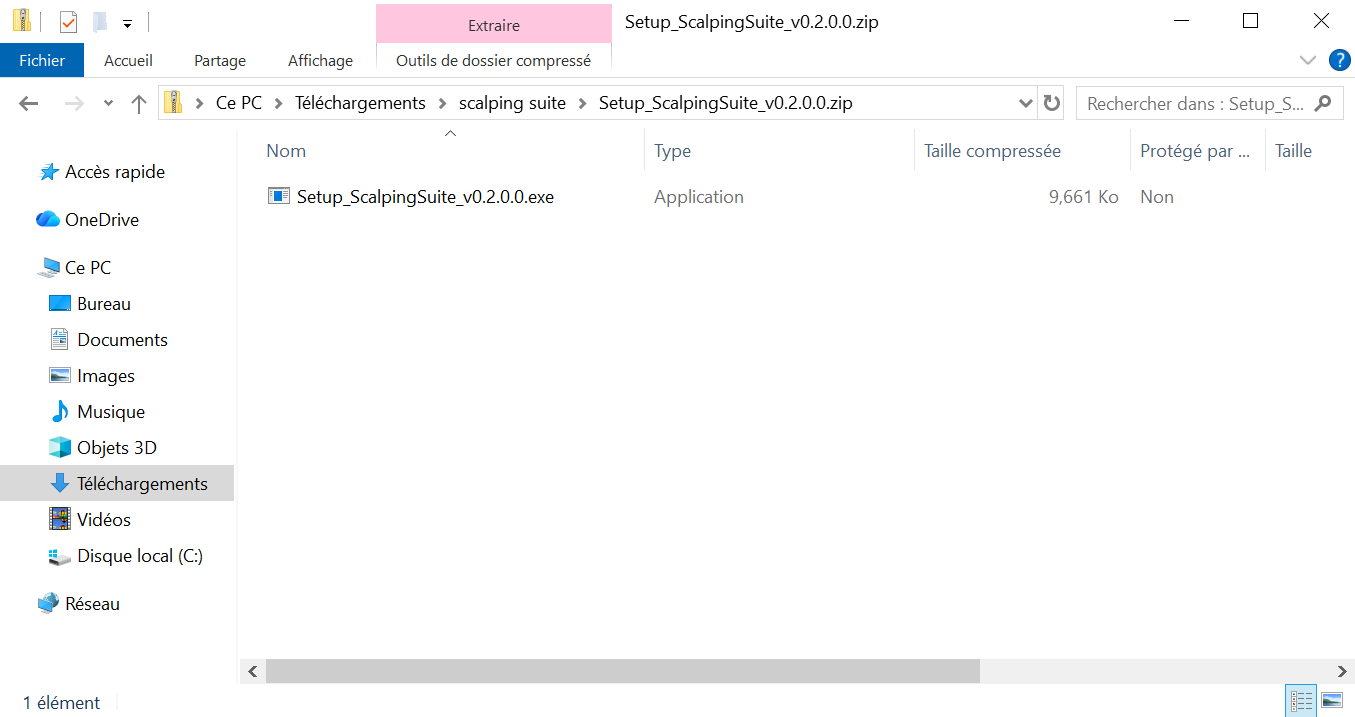Switch to large thumbnails view icon

click(x=1332, y=700)
